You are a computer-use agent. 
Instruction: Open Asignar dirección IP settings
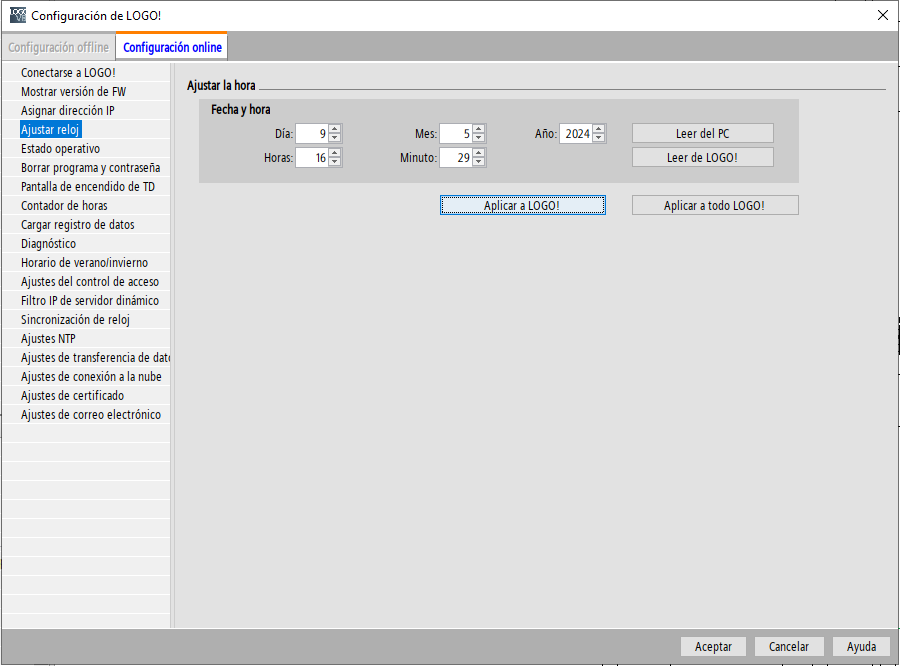pos(68,111)
